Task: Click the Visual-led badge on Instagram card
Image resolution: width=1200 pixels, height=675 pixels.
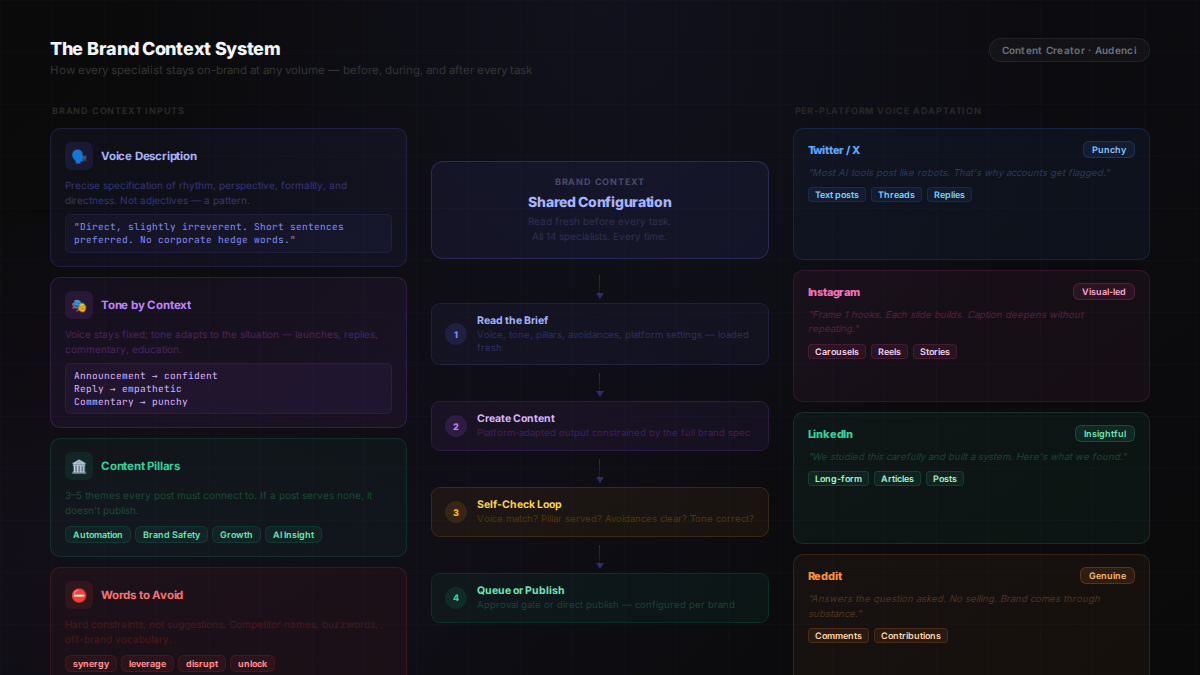Action: pos(1104,292)
